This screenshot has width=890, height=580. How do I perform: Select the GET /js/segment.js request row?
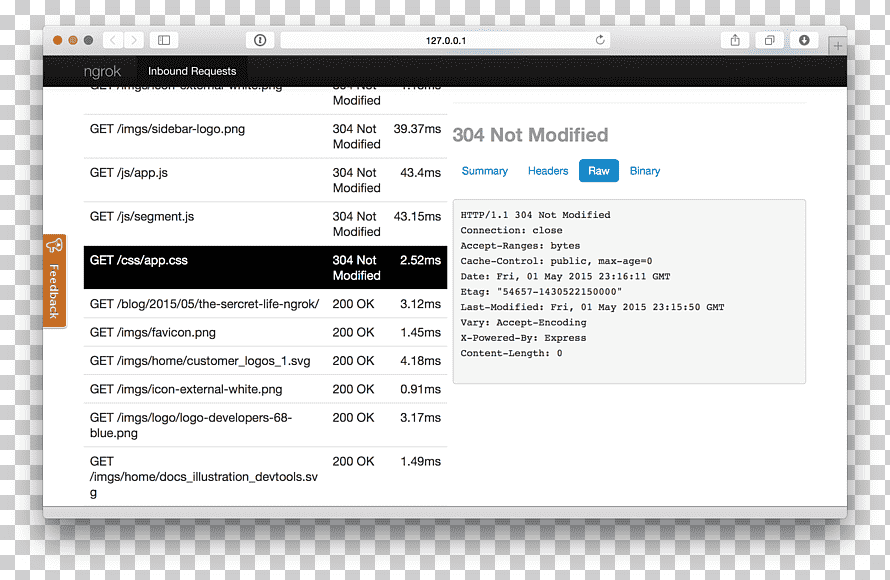coord(265,224)
